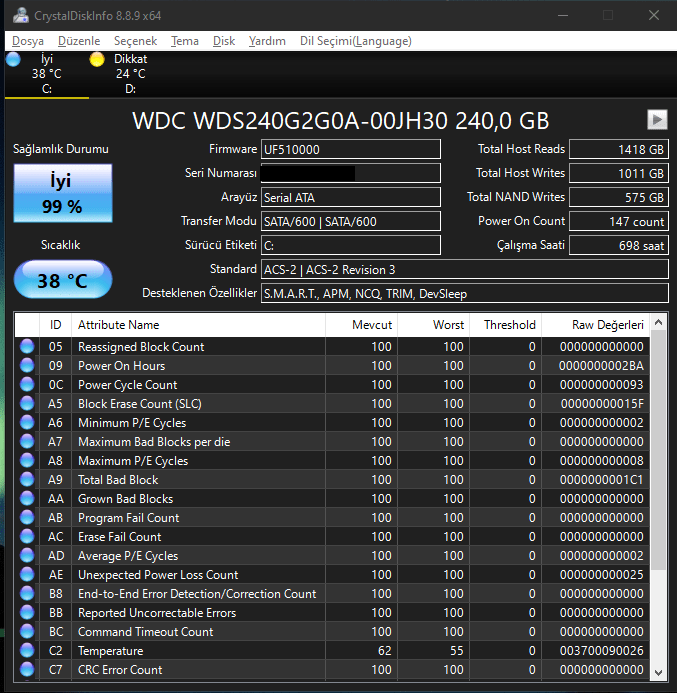677x693 pixels.
Task: Click the ID column header
Action: click(x=56, y=325)
